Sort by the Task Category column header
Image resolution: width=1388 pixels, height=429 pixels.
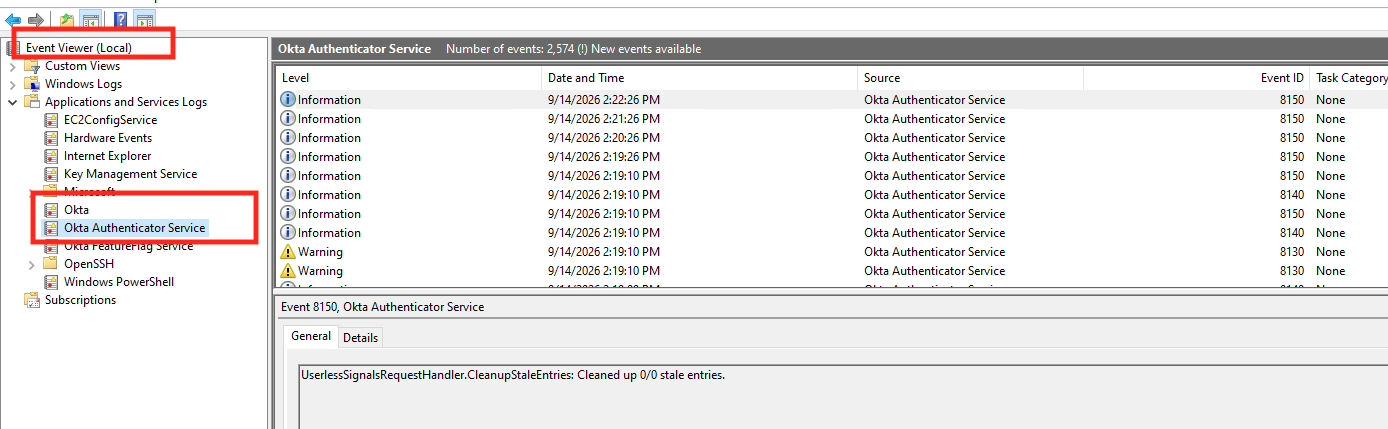pos(1349,78)
